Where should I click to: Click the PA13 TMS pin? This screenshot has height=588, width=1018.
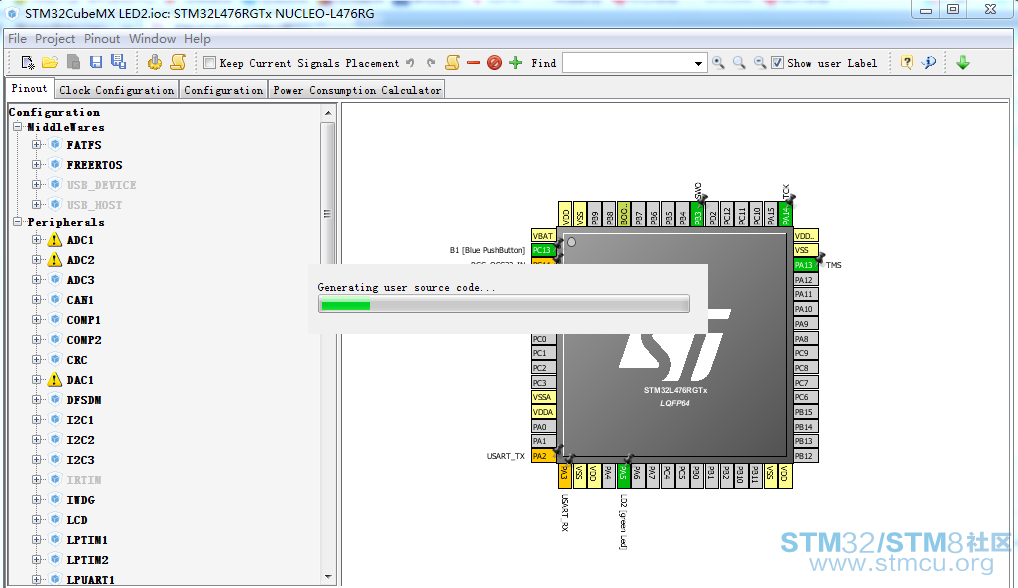point(805,265)
